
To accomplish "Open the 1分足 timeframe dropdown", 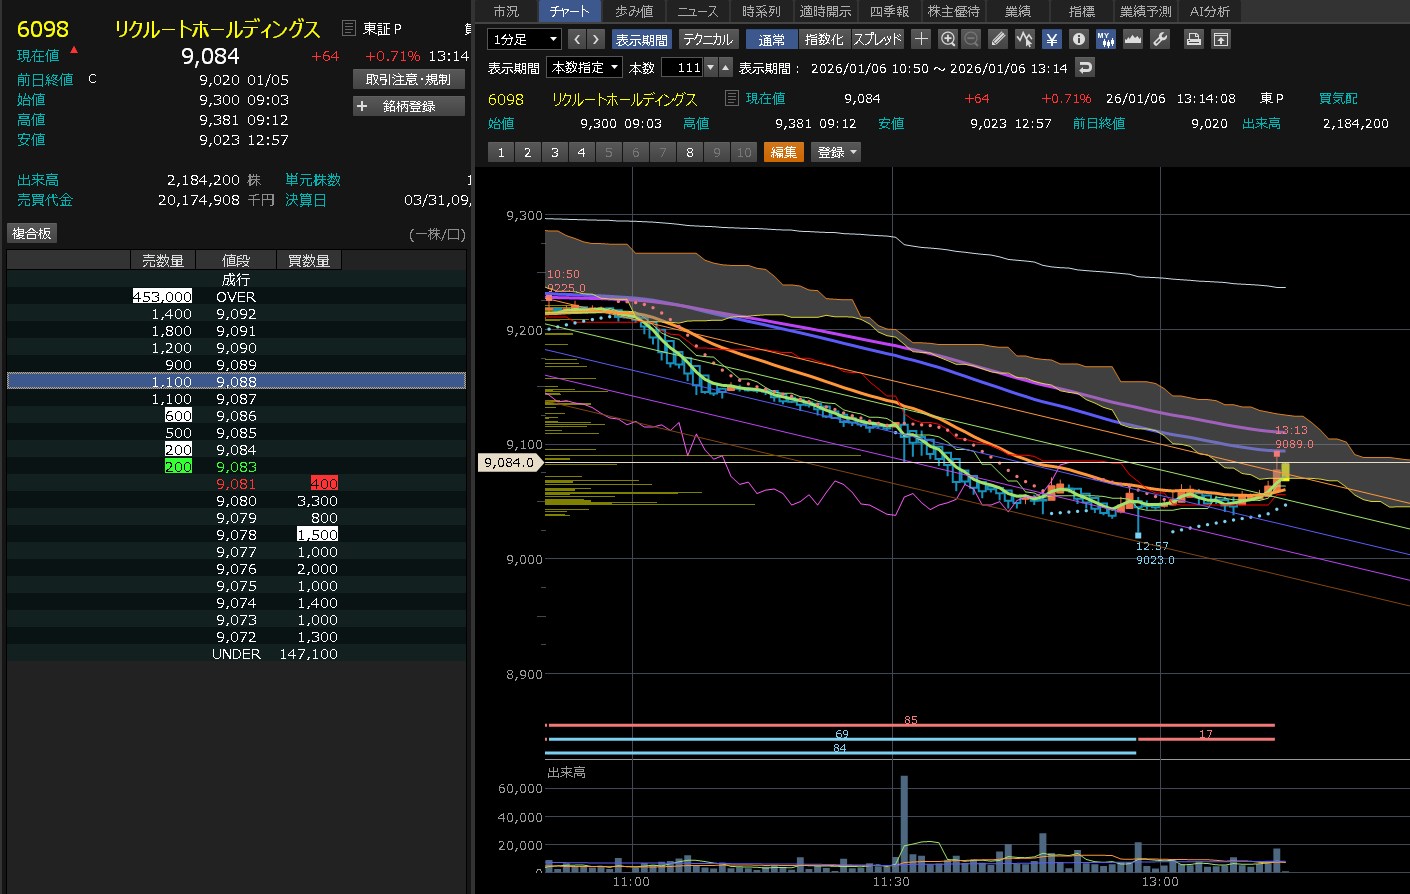I will coord(524,39).
